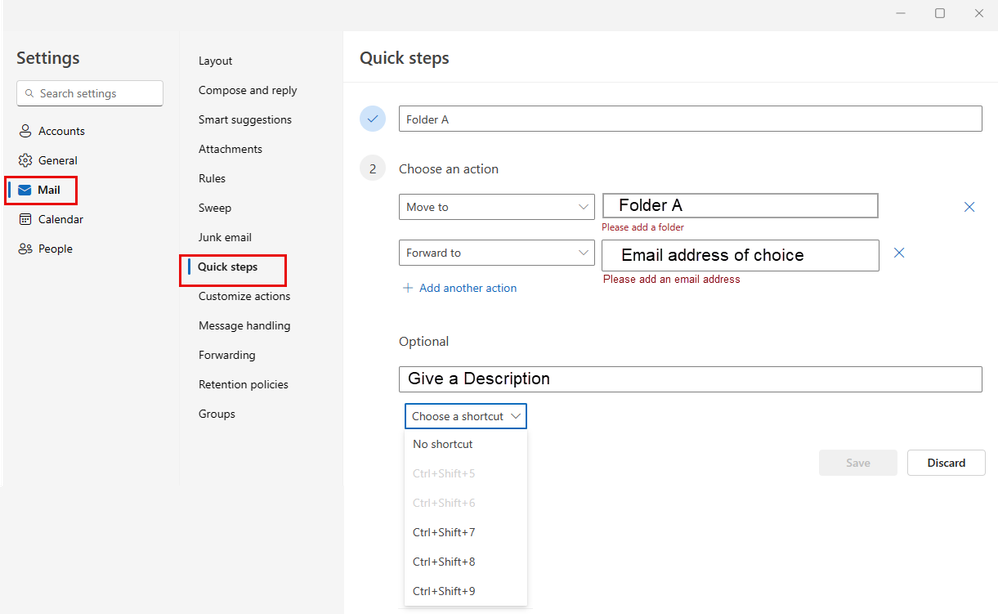This screenshot has width=998, height=614.
Task: Click the quick step description field
Action: click(690, 379)
